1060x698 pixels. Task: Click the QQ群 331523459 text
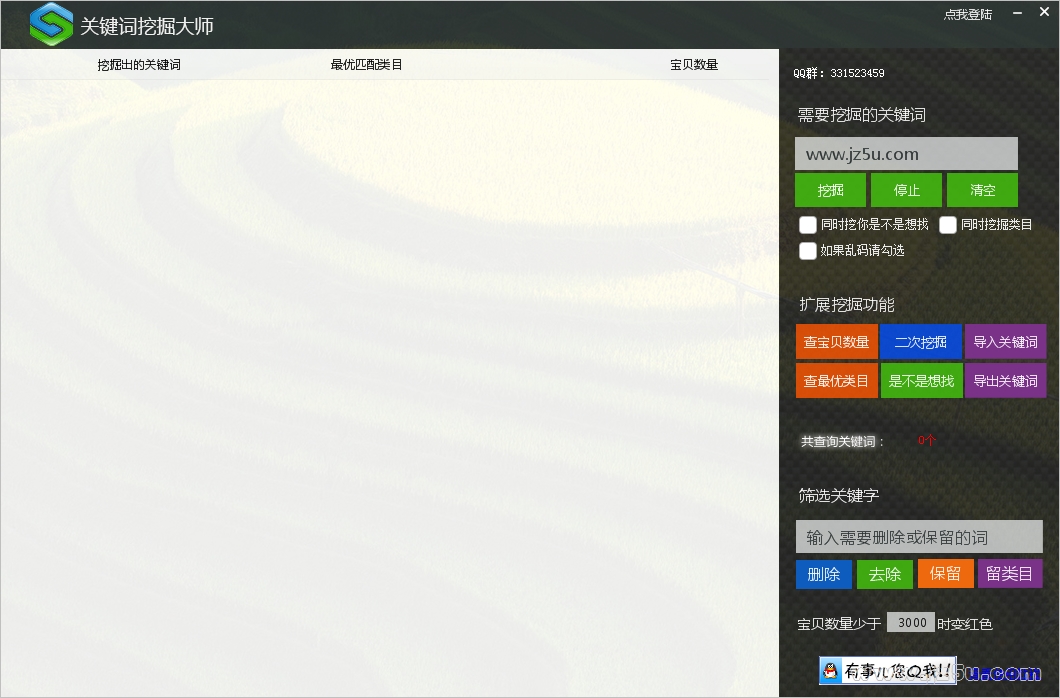(838, 73)
